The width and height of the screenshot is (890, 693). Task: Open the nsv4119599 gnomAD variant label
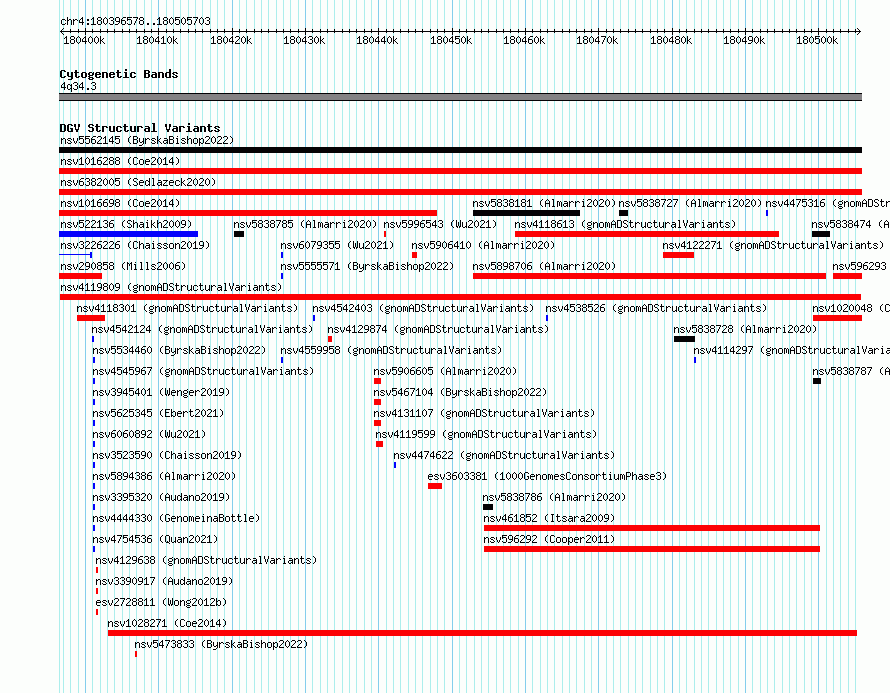(x=486, y=434)
